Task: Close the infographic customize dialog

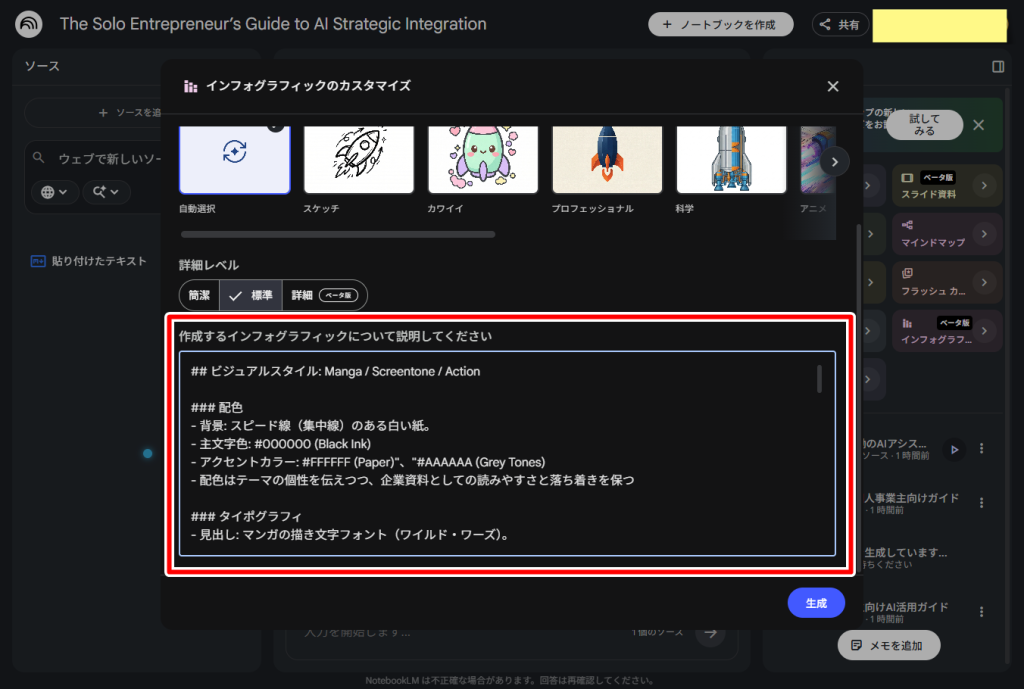Action: coord(833,86)
